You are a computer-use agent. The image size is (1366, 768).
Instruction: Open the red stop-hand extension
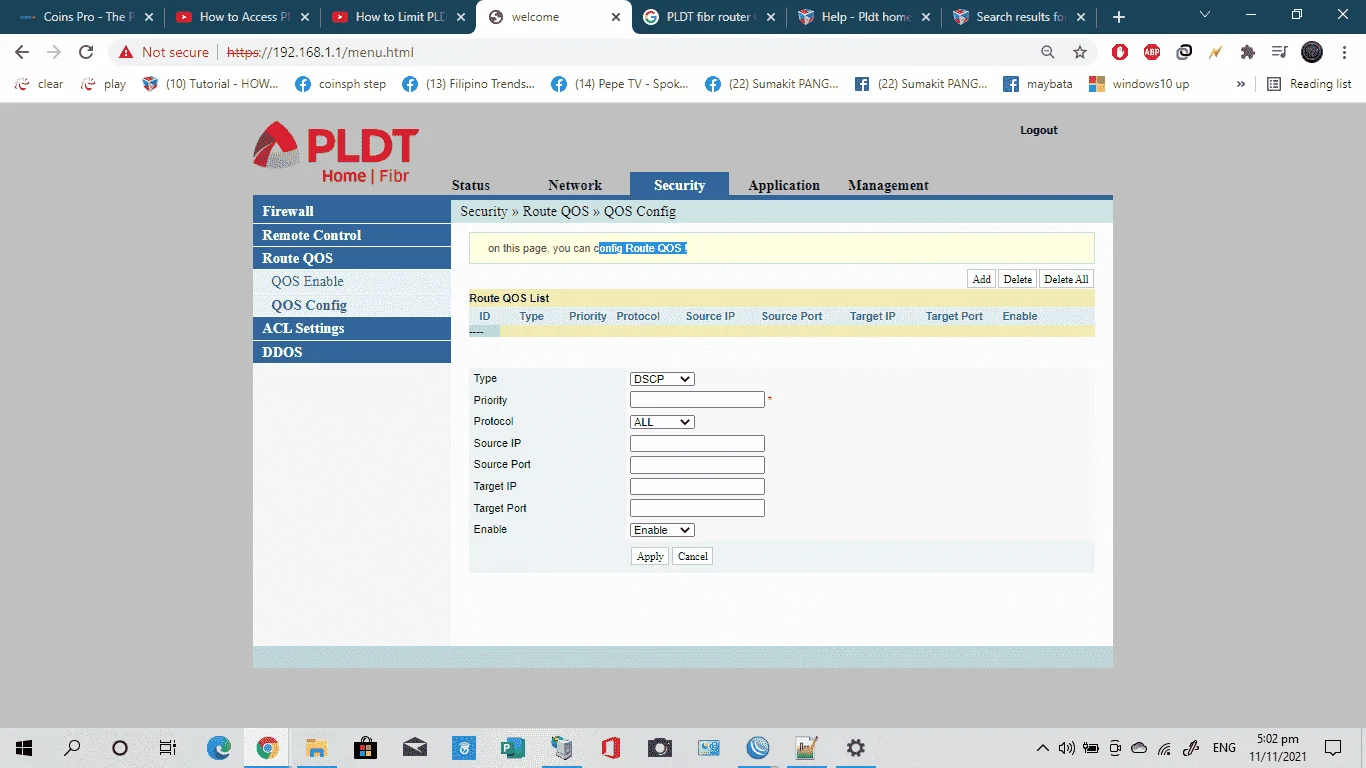pyautogui.click(x=1120, y=52)
